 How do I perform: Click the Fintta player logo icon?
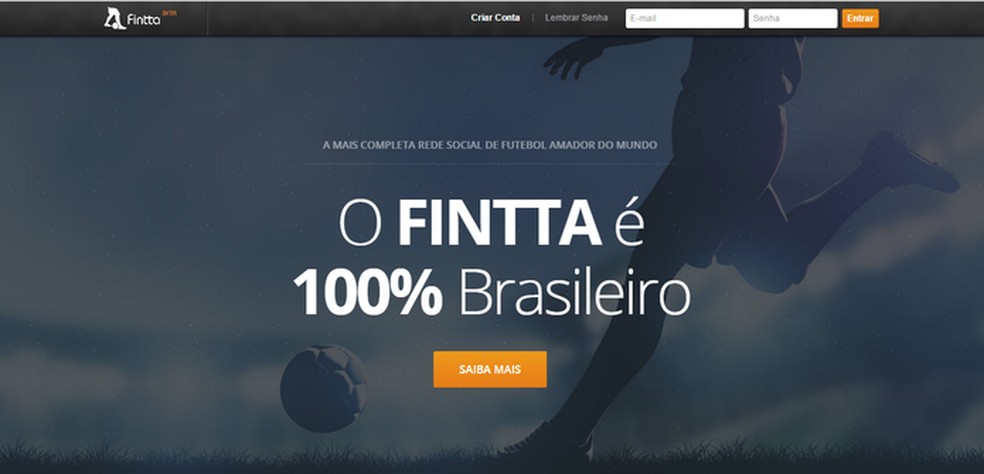pos(114,18)
